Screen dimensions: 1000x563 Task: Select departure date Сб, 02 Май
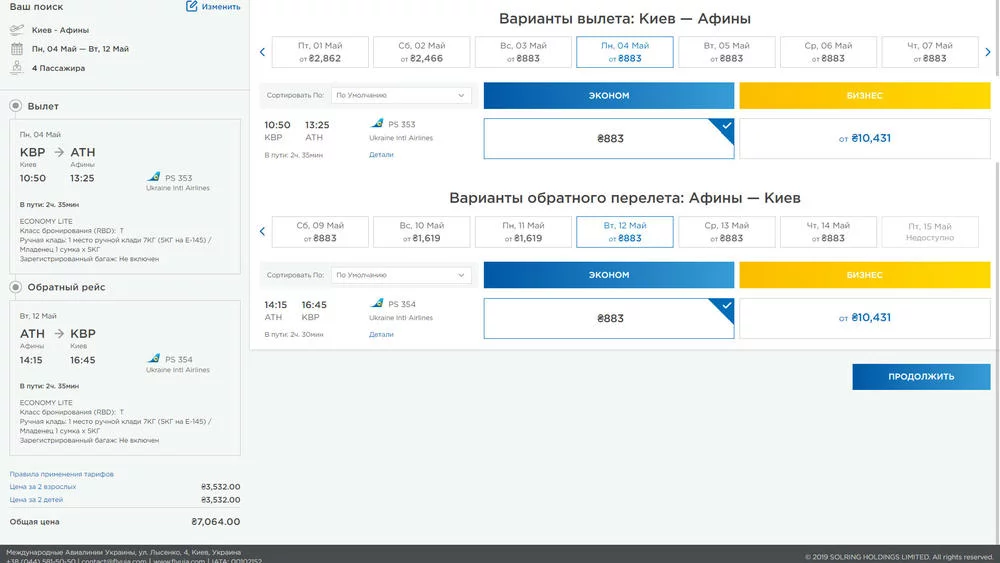point(422,52)
